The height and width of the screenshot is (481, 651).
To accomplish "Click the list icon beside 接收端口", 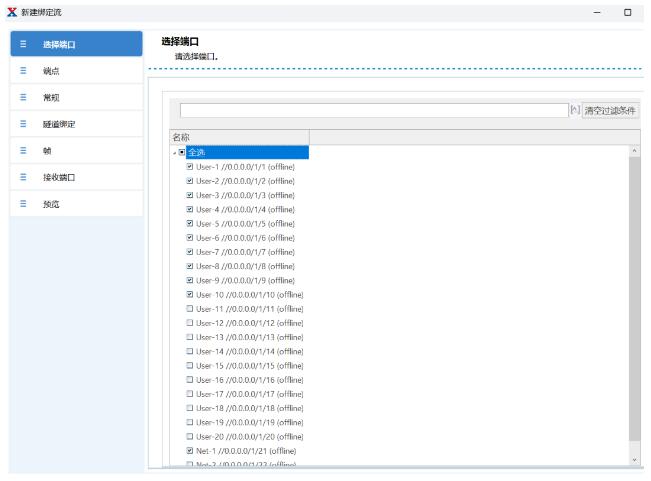I will point(22,177).
